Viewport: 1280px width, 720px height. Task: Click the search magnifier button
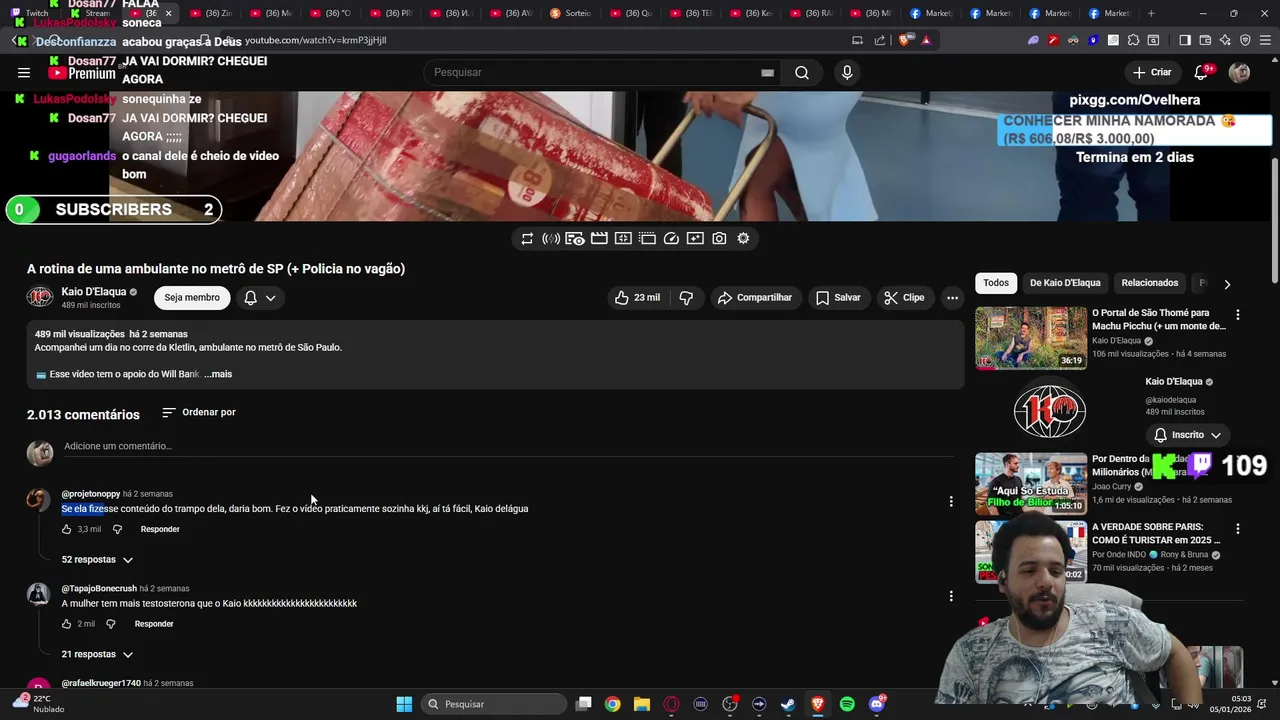(802, 72)
